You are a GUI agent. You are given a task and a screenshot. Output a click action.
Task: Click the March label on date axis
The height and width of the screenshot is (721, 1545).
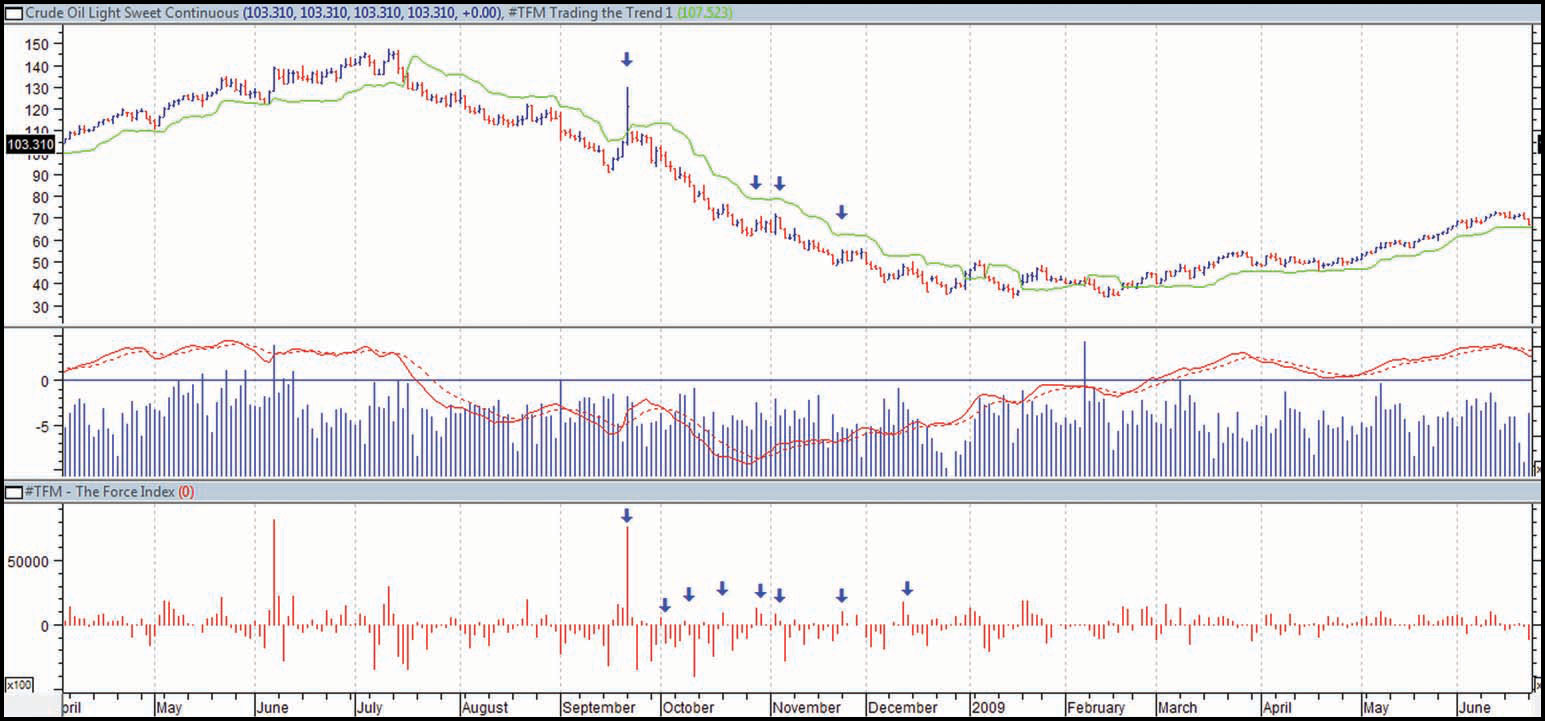(x=1178, y=707)
